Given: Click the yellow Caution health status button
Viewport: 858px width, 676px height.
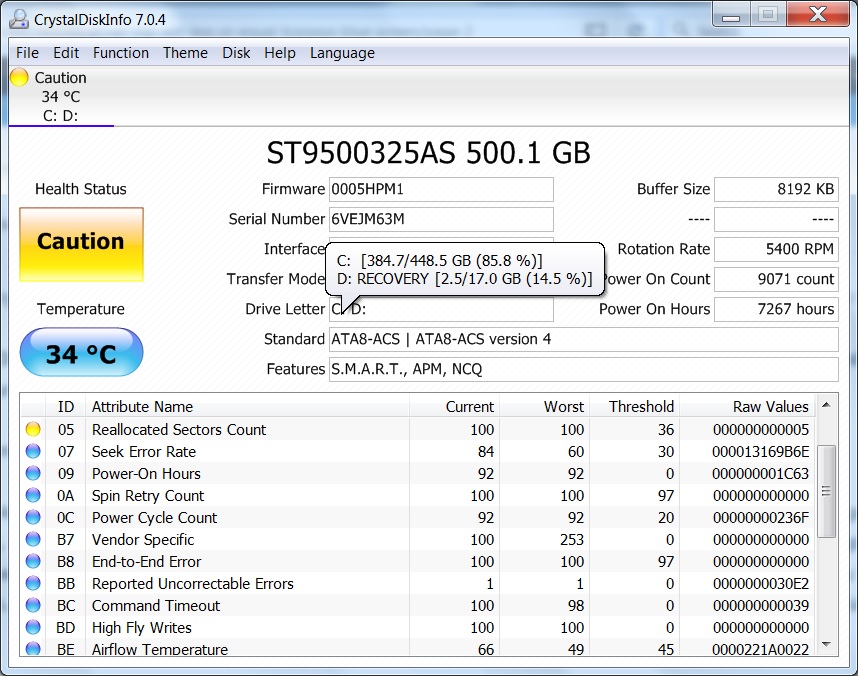Looking at the screenshot, I should [82, 244].
